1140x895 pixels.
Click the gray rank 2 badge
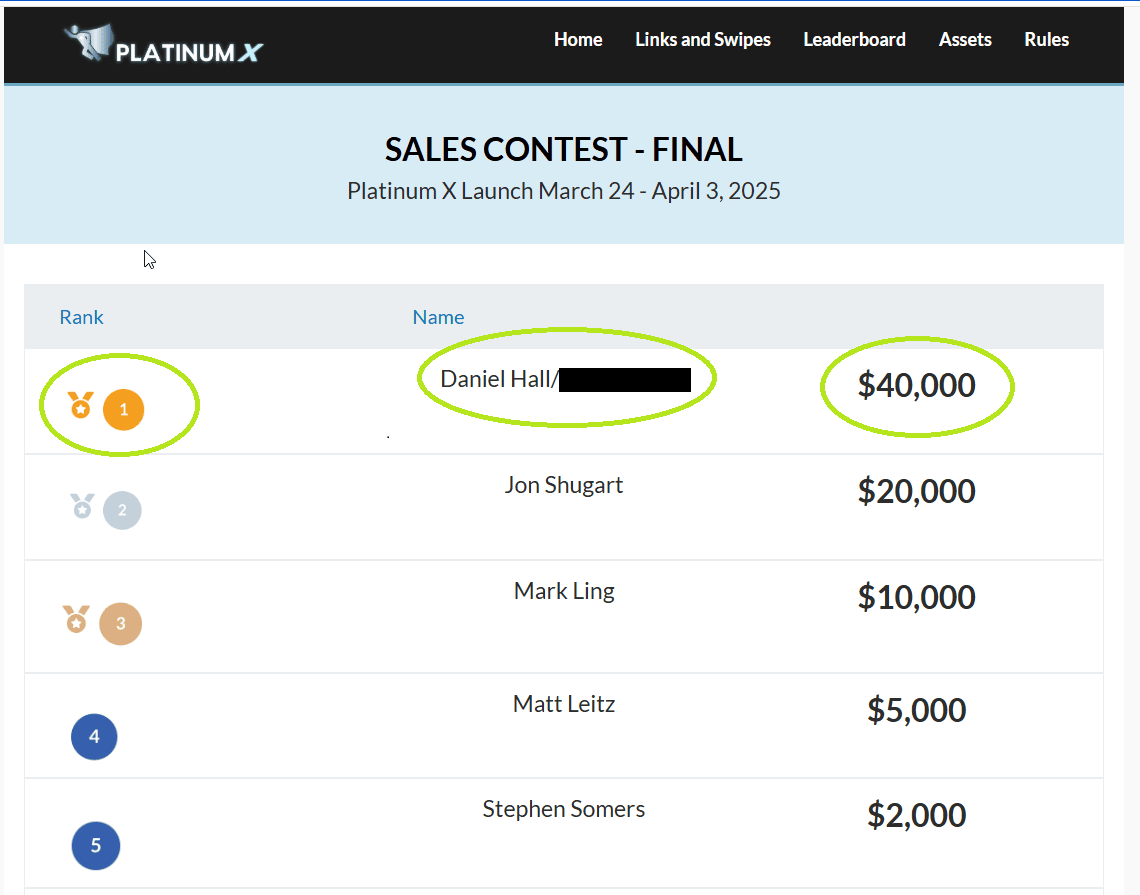click(122, 510)
